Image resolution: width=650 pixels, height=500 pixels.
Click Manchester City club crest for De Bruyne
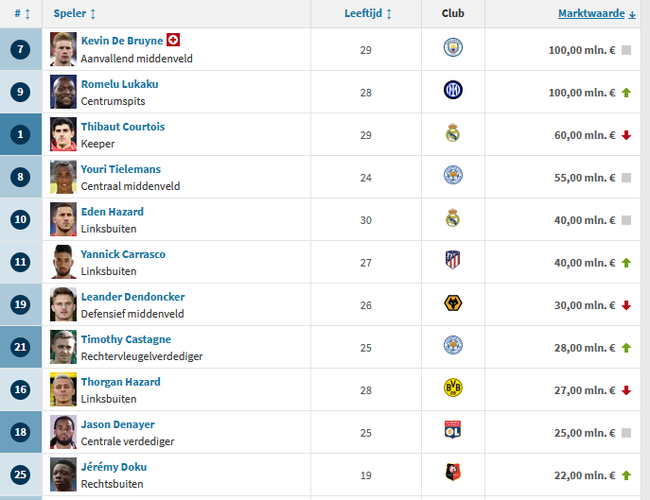453,48
